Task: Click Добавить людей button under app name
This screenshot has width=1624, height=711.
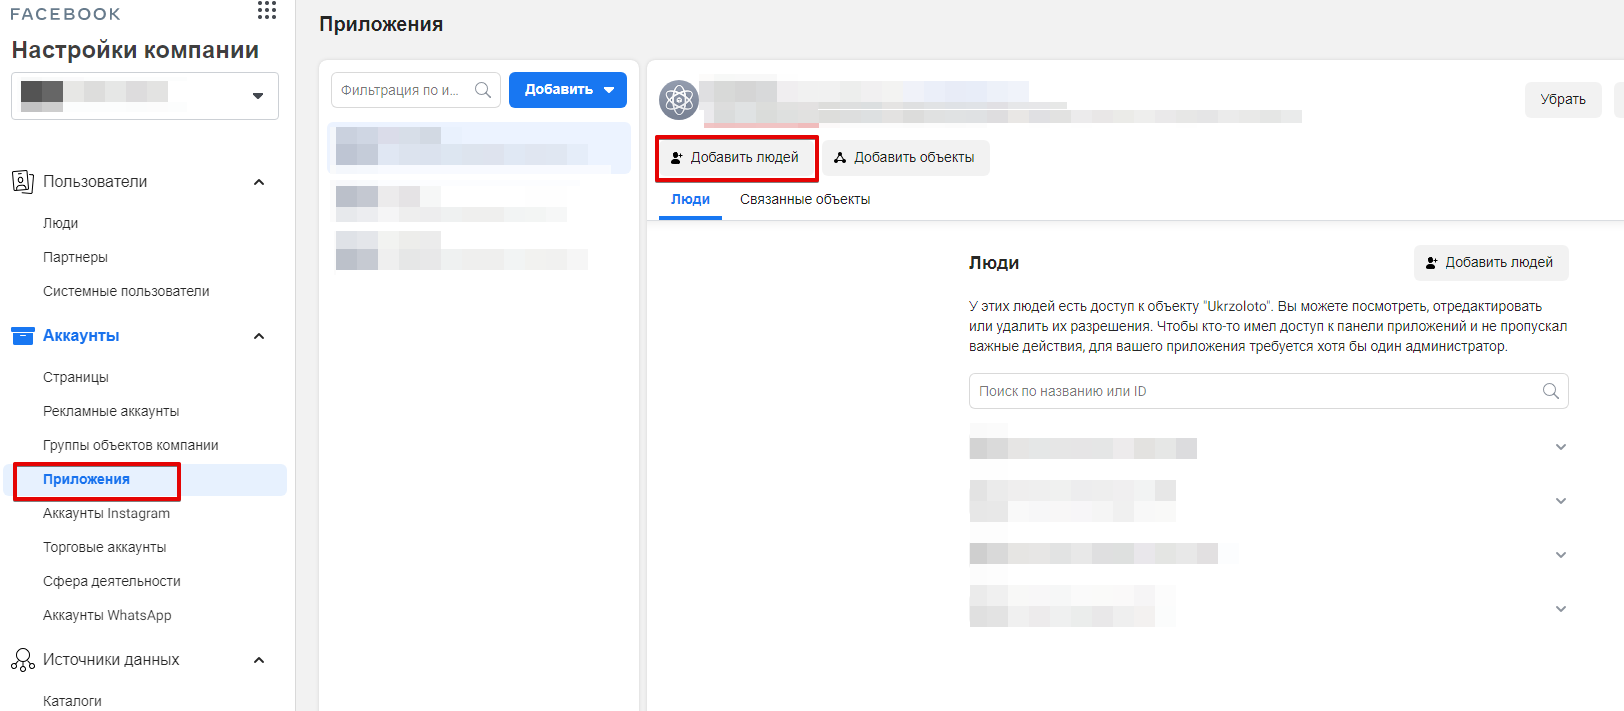Action: tap(736, 158)
